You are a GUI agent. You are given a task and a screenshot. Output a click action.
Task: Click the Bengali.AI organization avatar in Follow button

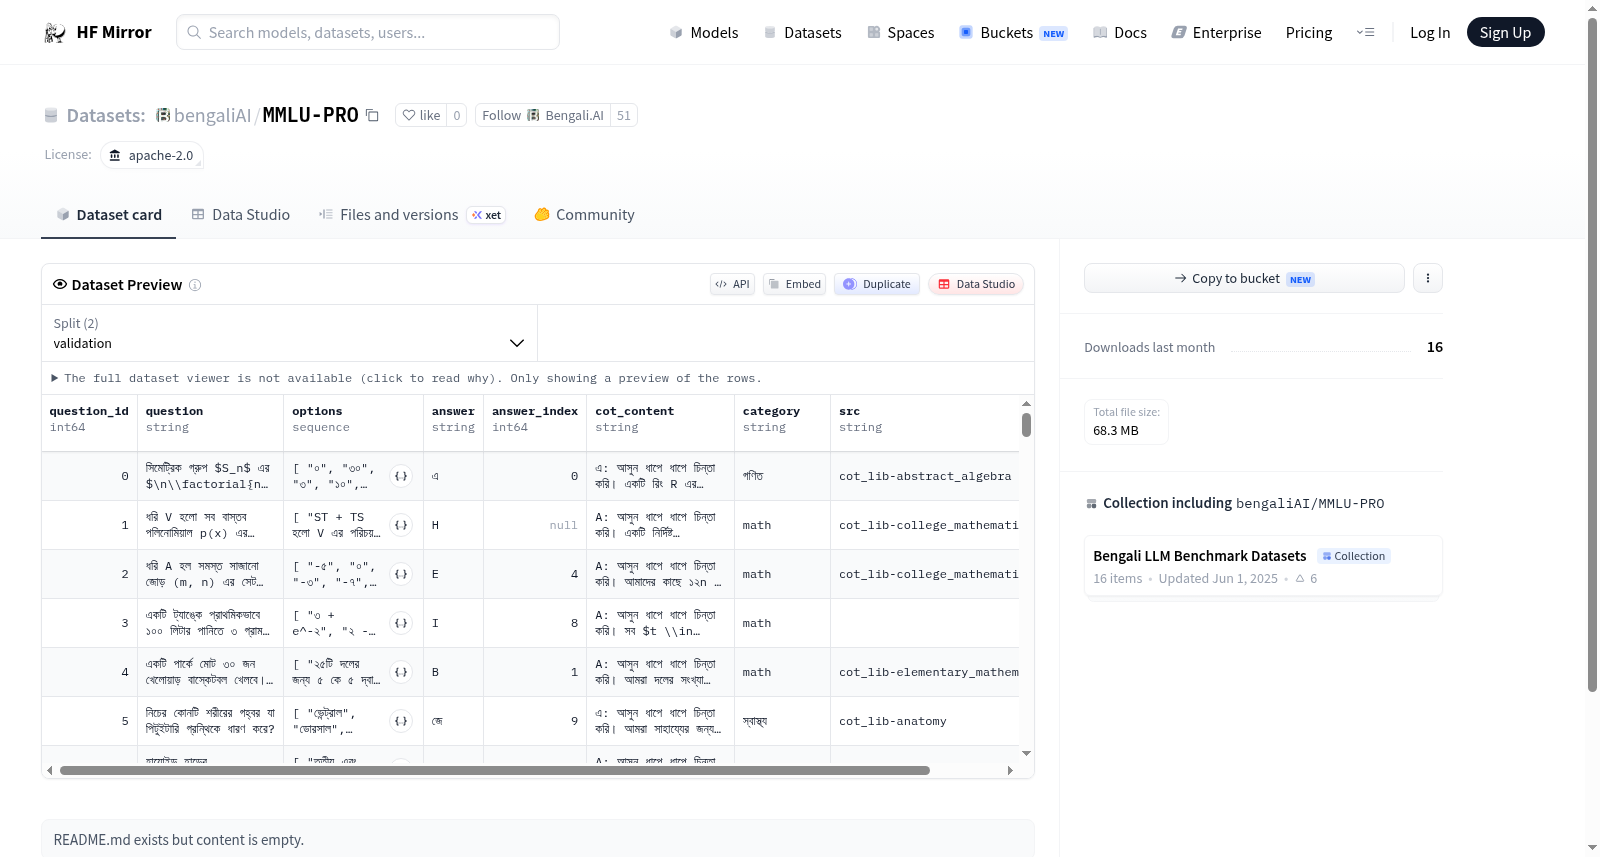click(533, 116)
